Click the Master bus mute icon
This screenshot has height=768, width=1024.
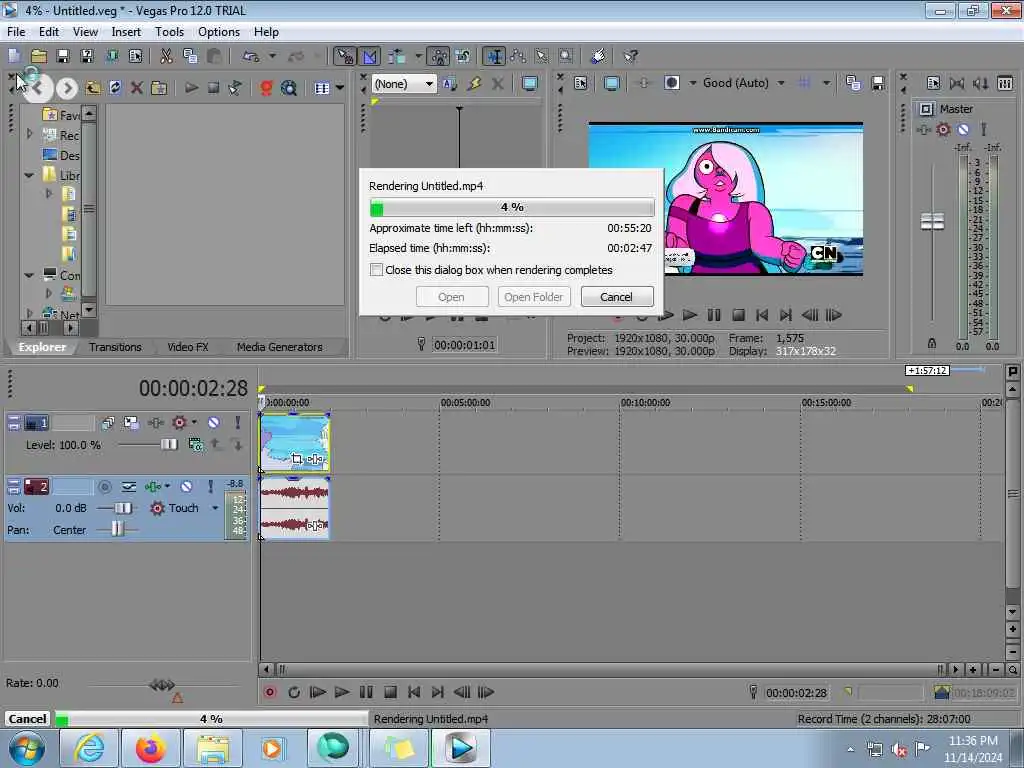(x=963, y=129)
